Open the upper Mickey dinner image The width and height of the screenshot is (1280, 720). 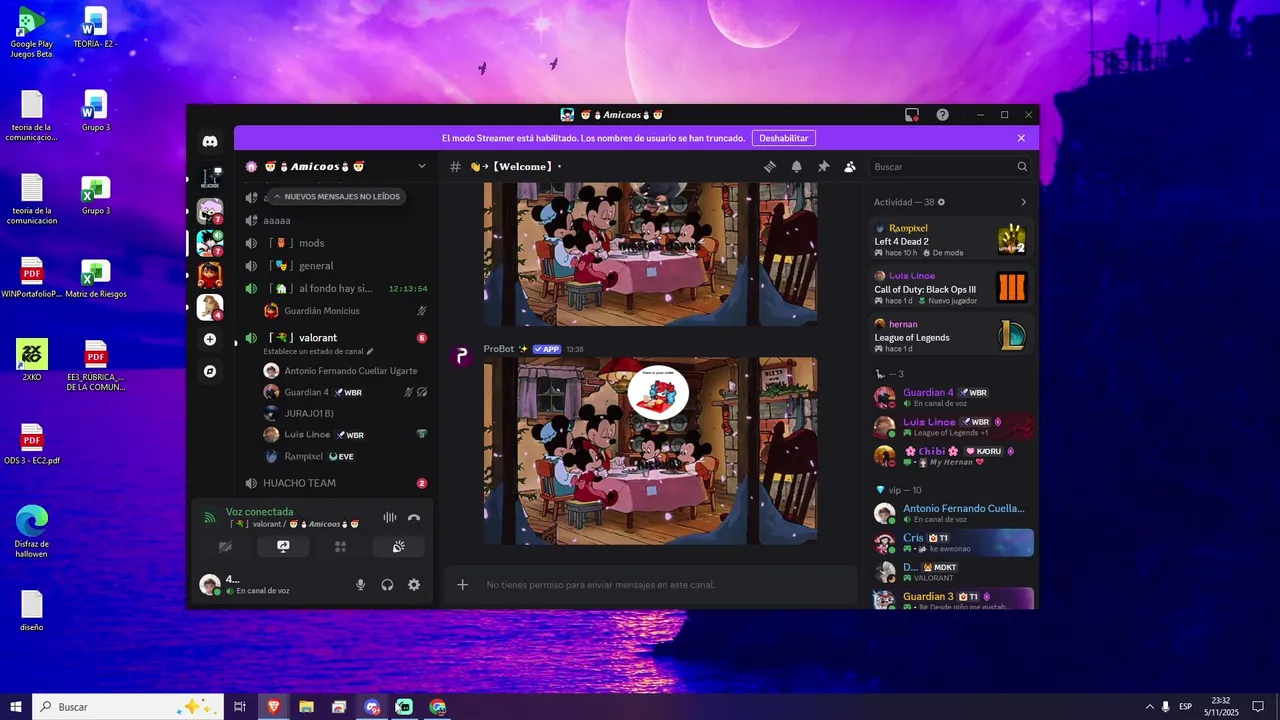tap(651, 254)
